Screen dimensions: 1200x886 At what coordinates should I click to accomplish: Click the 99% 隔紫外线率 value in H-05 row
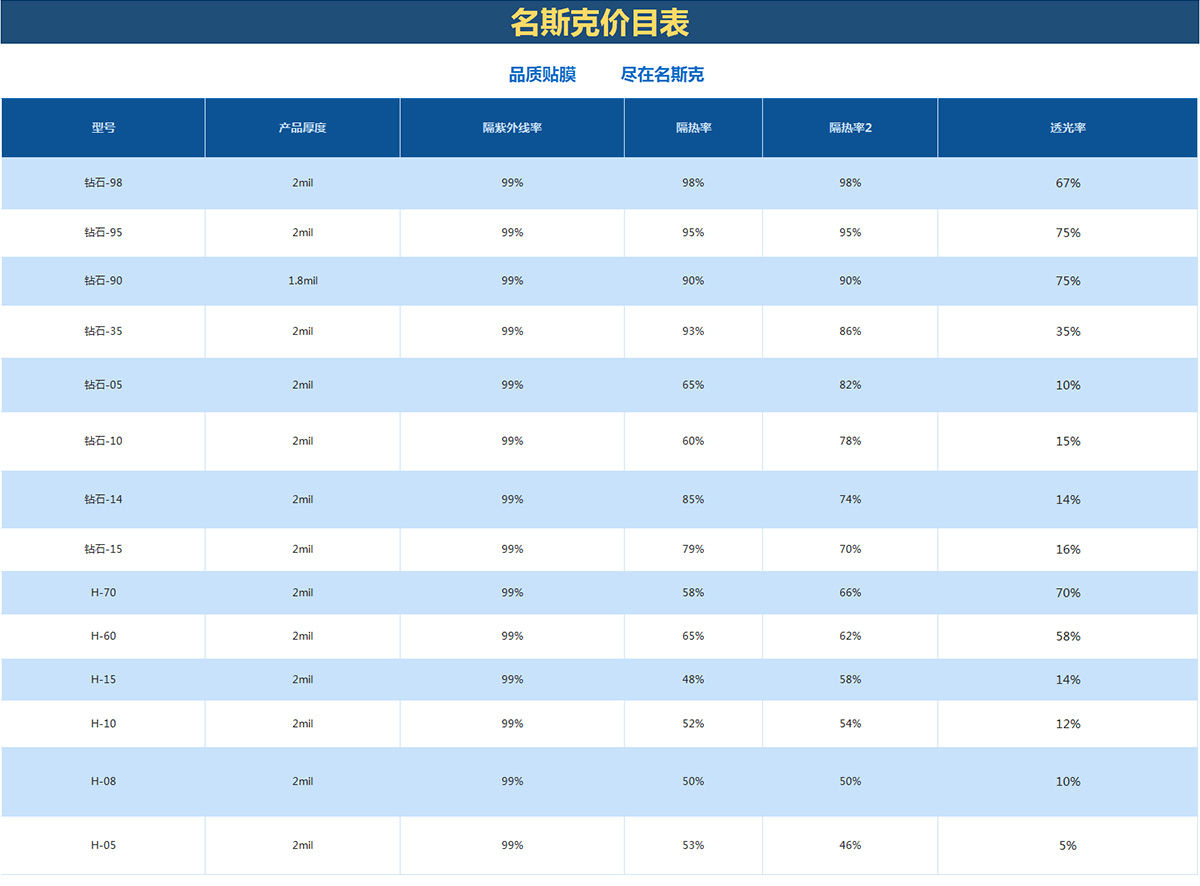(x=512, y=845)
